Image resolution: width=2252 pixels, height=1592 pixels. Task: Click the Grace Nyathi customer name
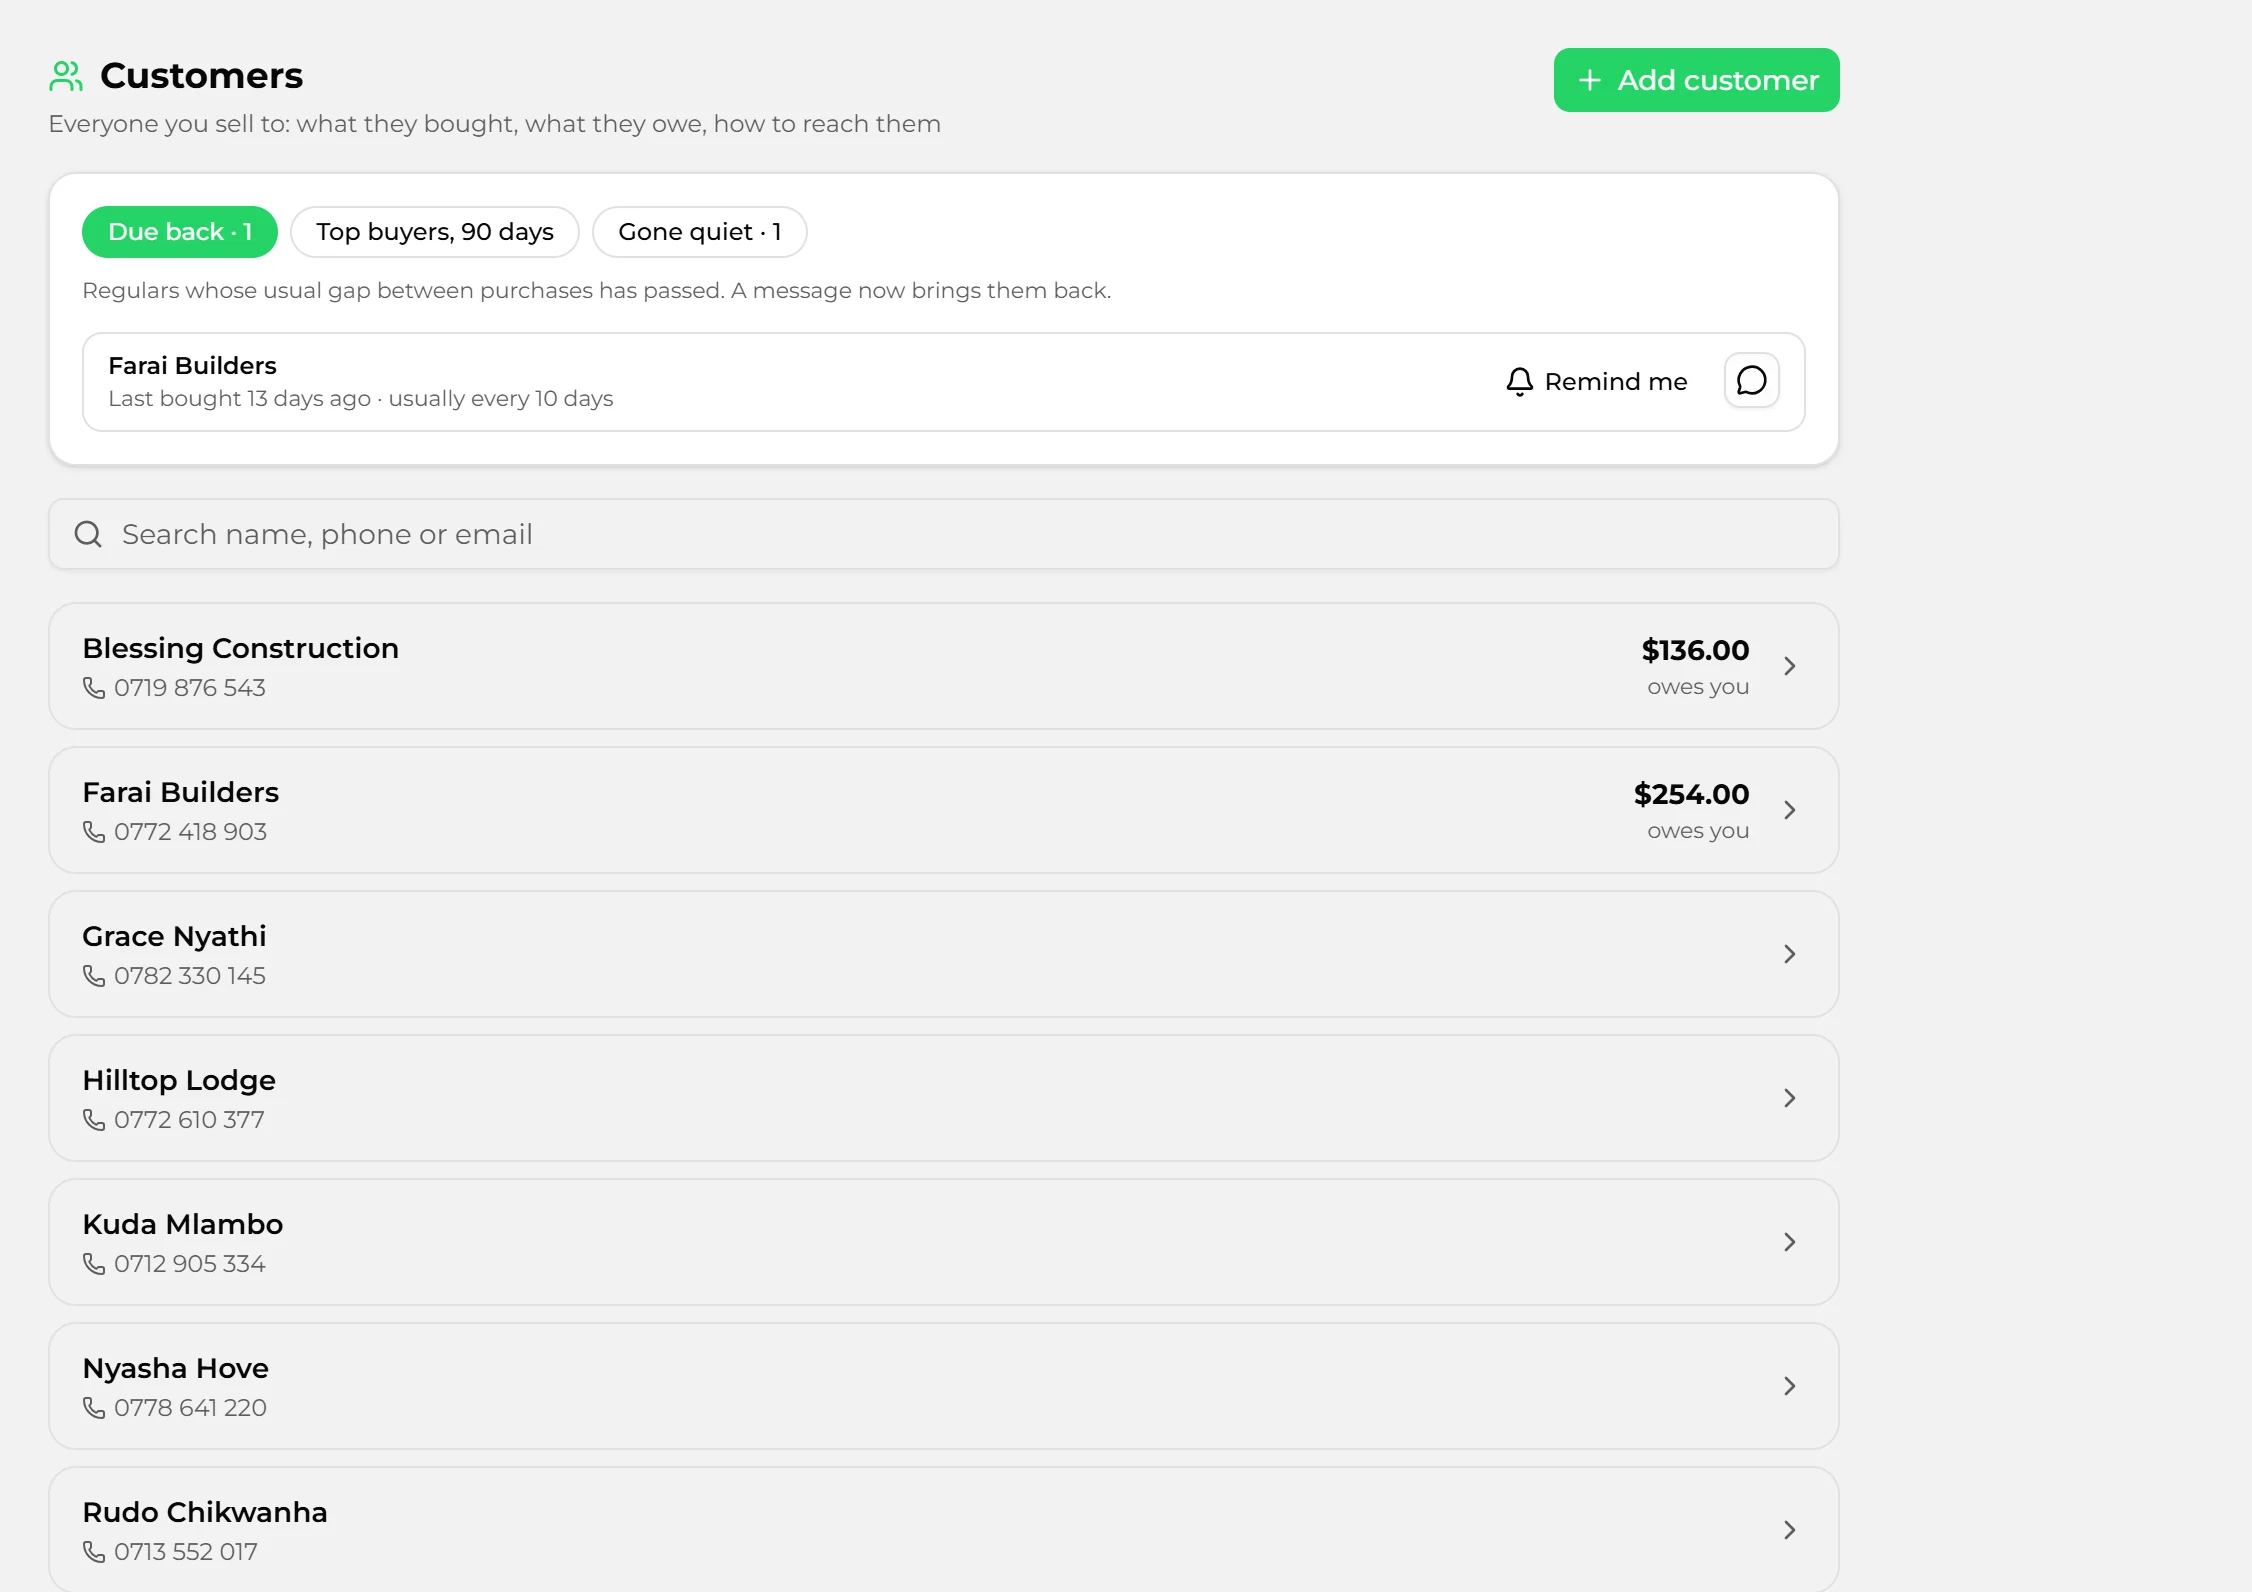tap(174, 937)
